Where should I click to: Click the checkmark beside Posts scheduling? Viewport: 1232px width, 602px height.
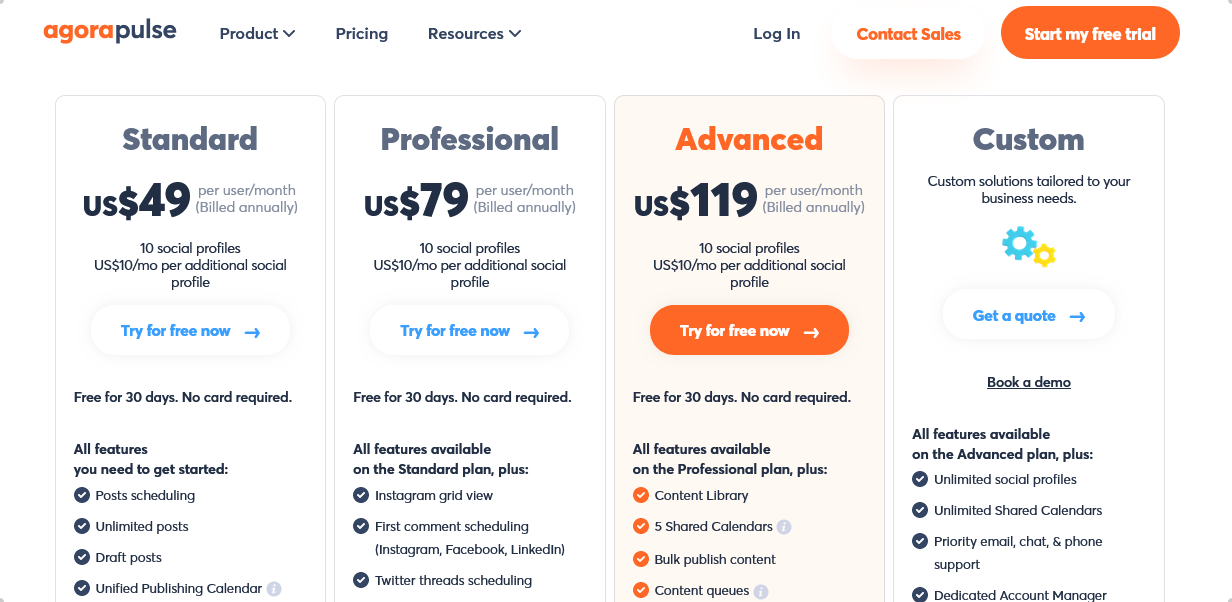82,495
